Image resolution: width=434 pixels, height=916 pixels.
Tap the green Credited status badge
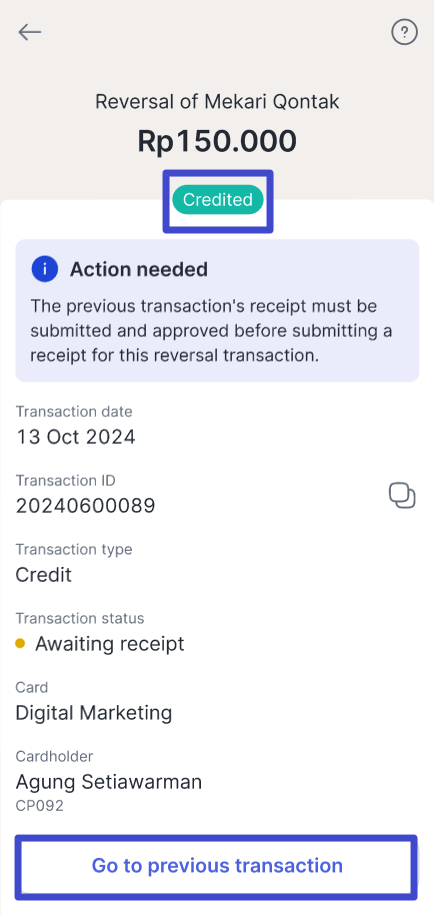(217, 200)
